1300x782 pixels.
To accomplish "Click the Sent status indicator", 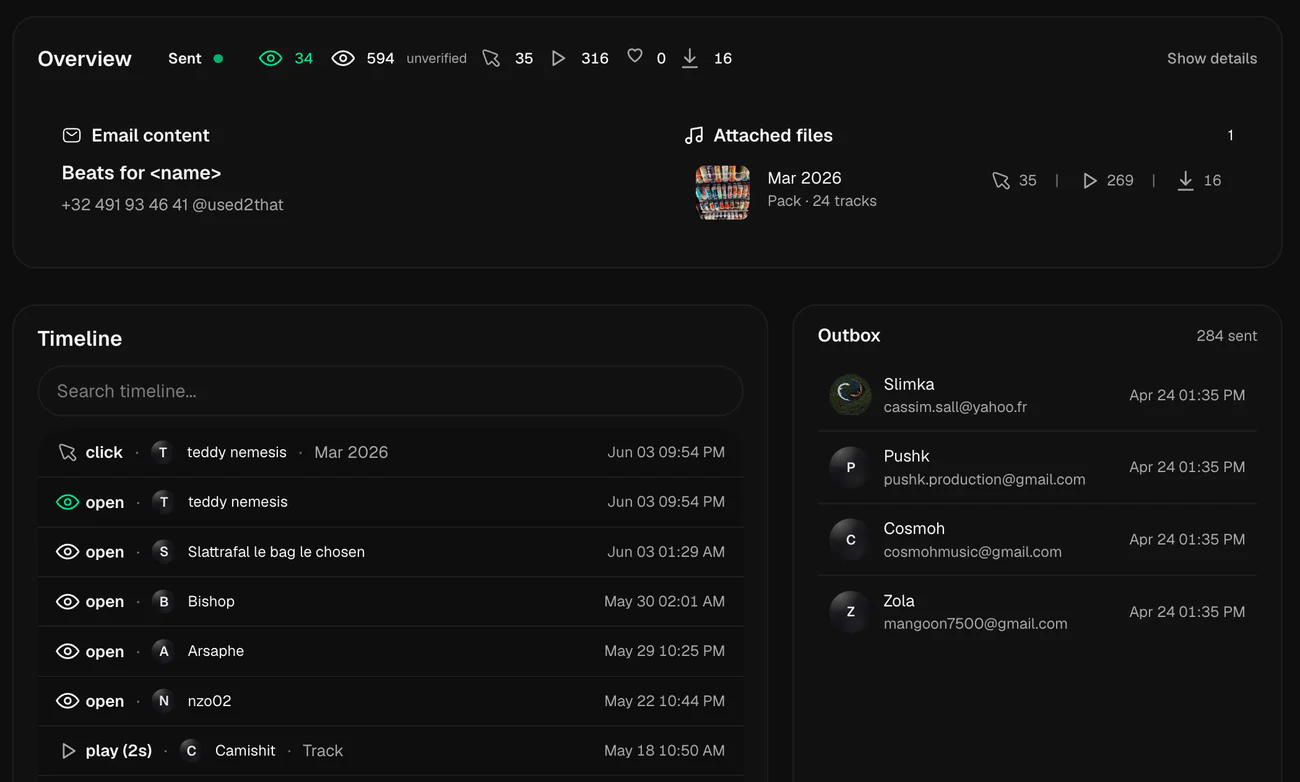I will tap(195, 58).
